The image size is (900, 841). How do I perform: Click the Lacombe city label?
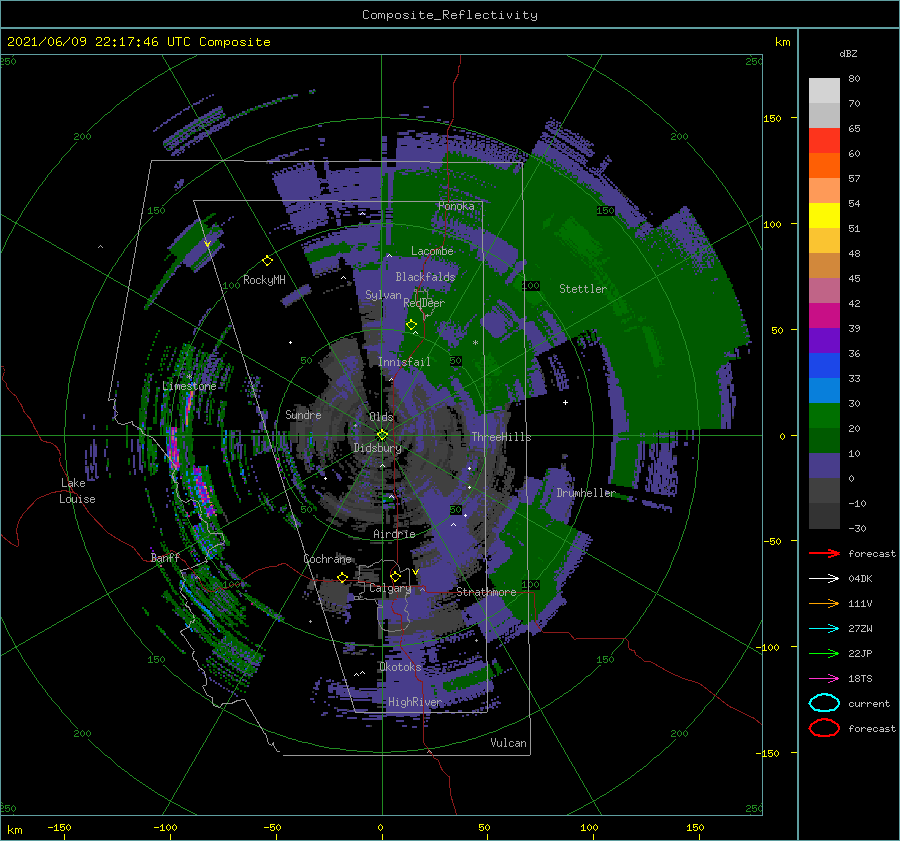(432, 251)
